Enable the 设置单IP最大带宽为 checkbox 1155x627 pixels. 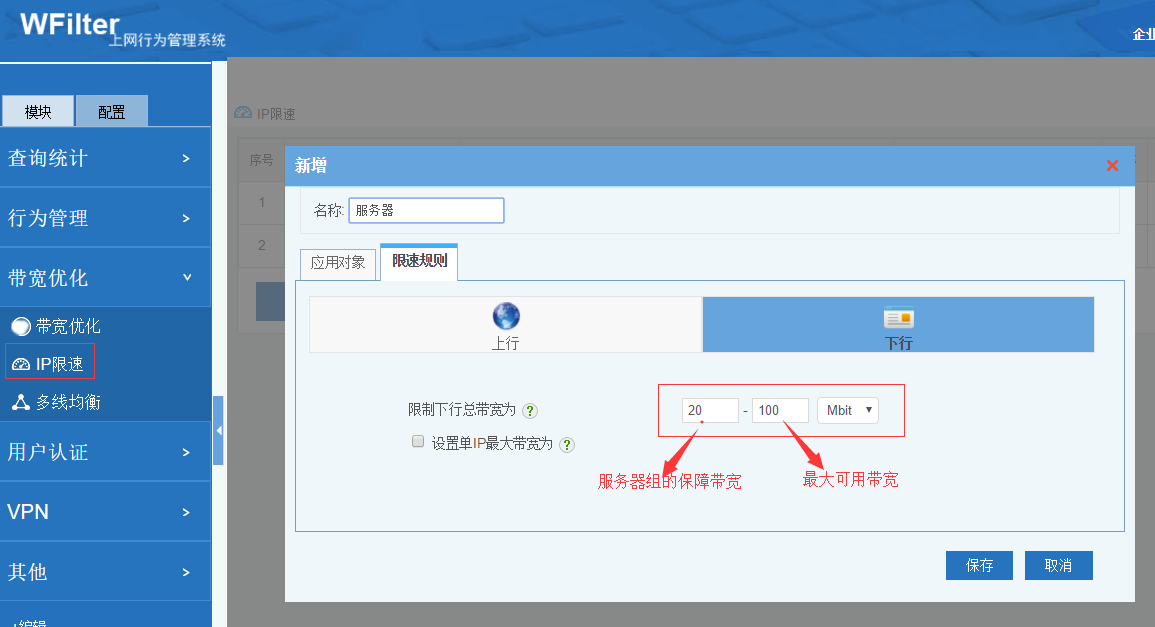click(418, 441)
